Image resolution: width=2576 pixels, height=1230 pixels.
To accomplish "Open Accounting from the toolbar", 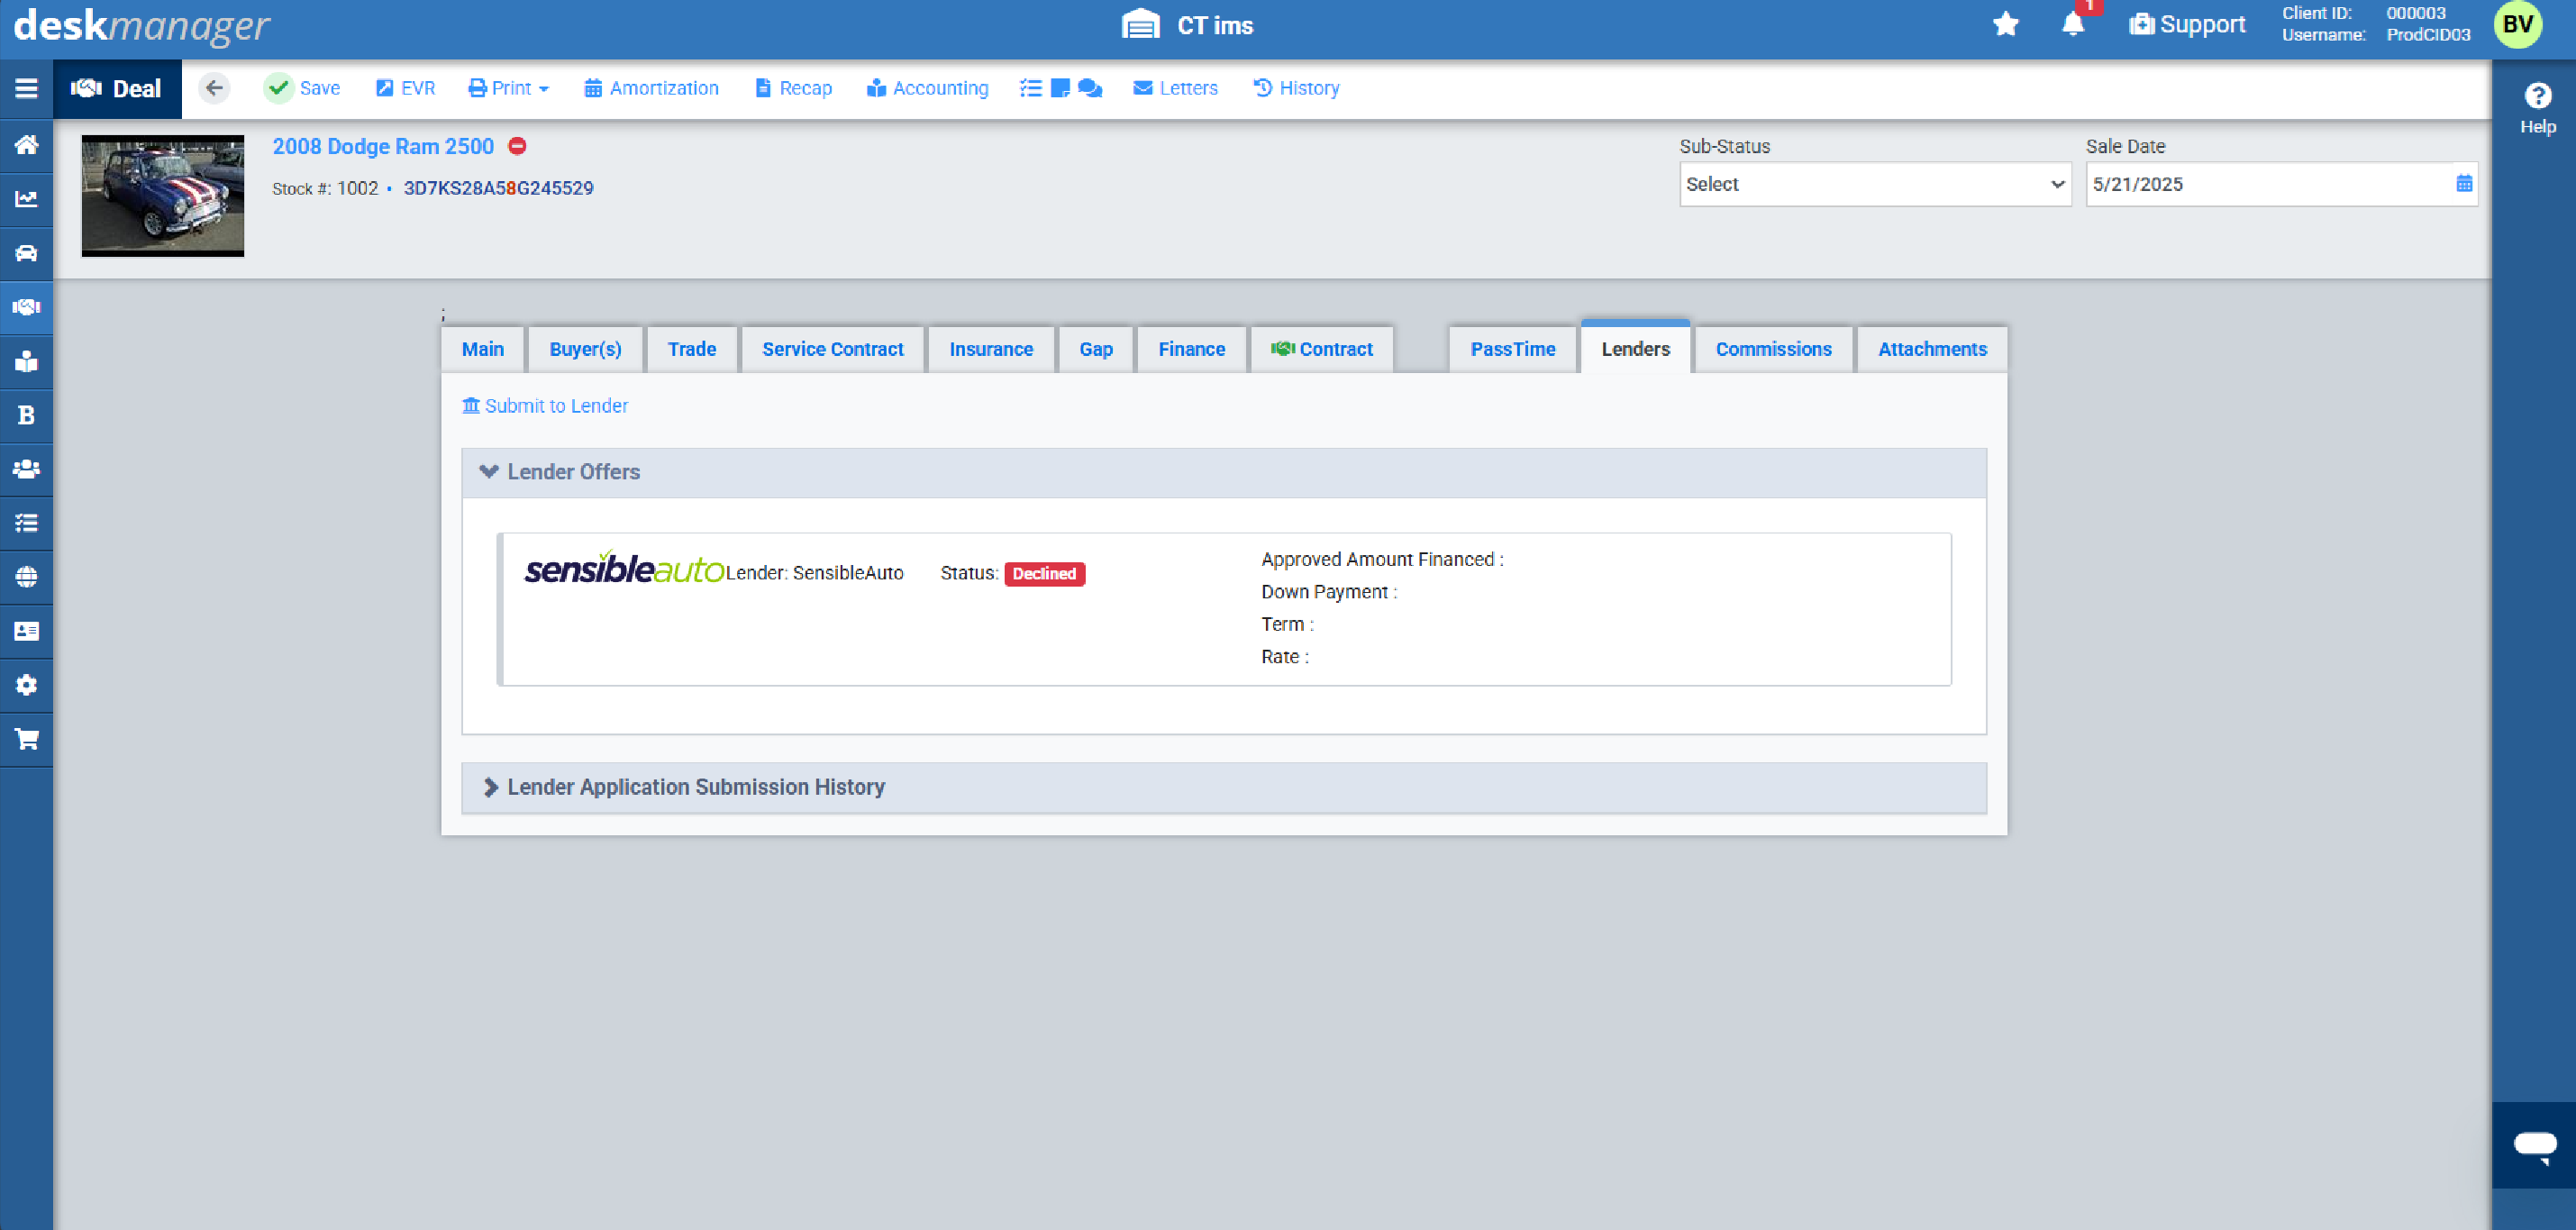I will point(927,88).
